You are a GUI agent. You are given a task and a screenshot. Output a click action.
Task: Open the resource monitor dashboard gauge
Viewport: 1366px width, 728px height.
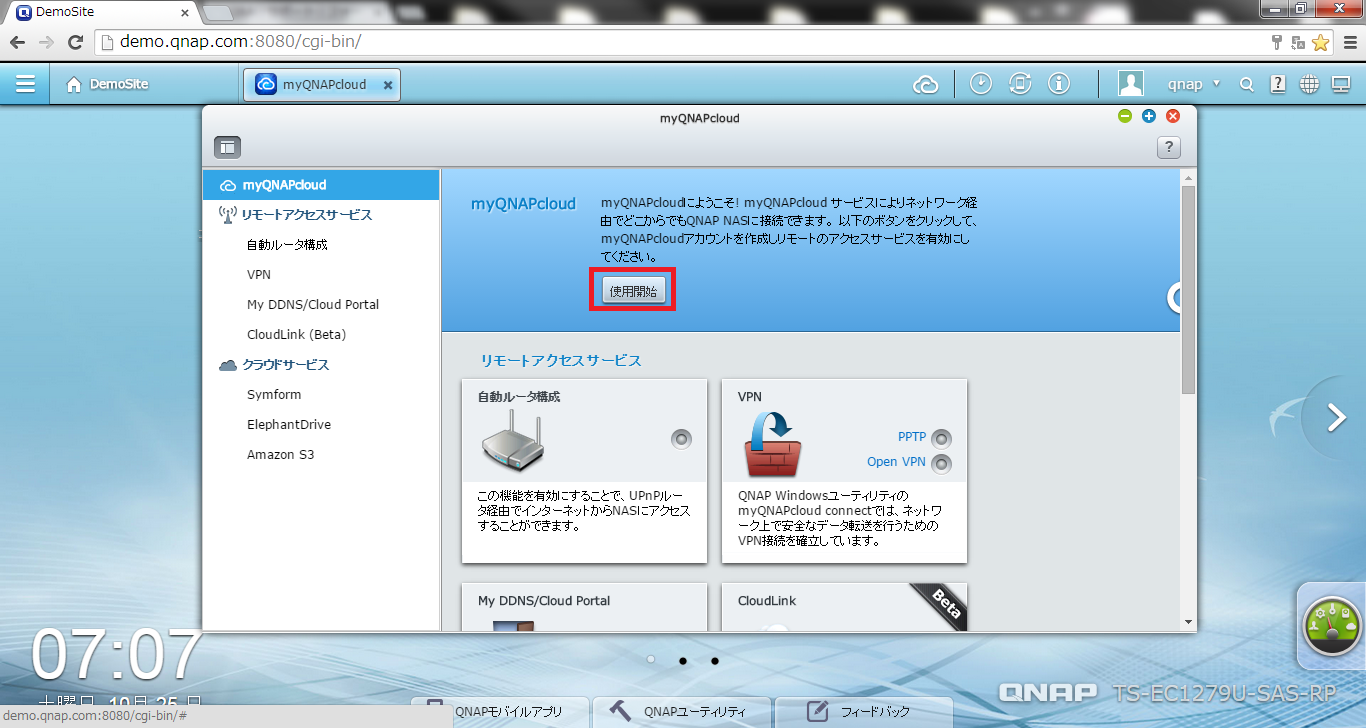(1332, 626)
